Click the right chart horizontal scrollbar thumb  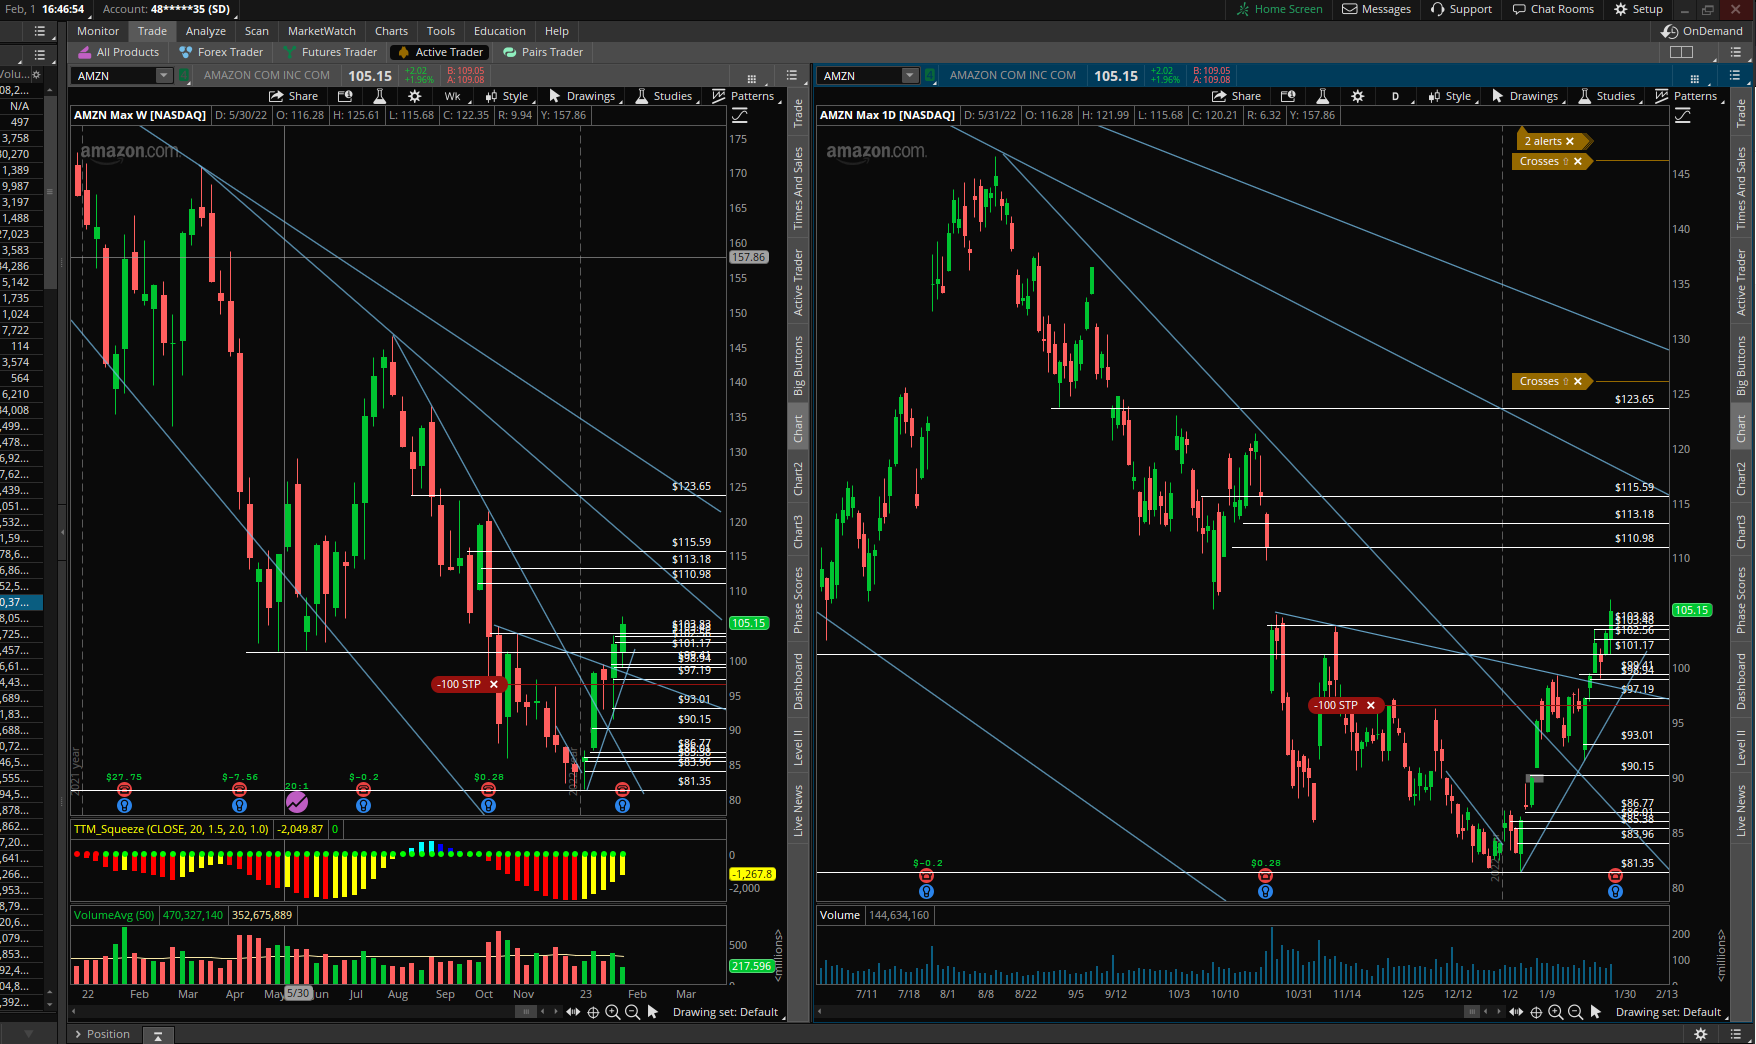[1471, 1012]
